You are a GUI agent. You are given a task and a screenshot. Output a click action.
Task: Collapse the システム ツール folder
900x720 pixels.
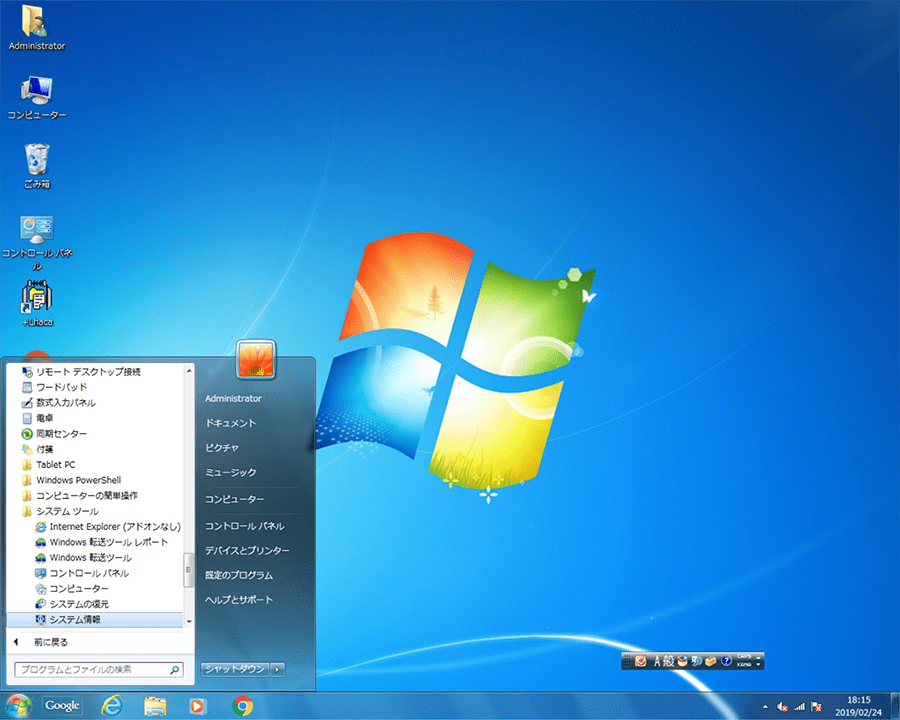tap(66, 511)
